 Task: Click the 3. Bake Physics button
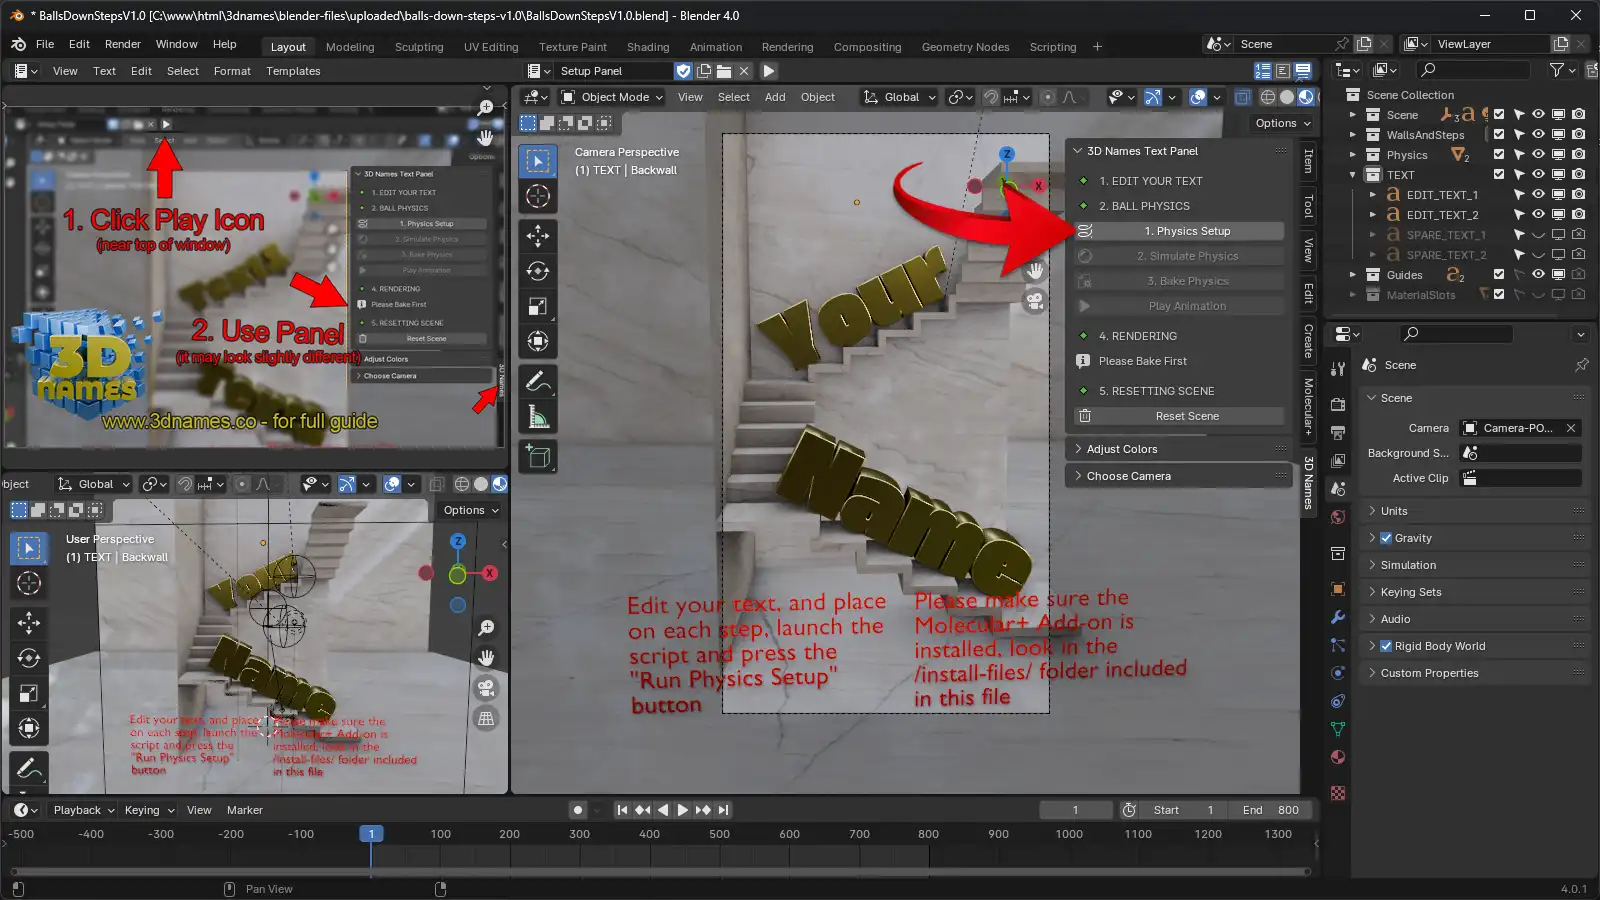point(1188,281)
